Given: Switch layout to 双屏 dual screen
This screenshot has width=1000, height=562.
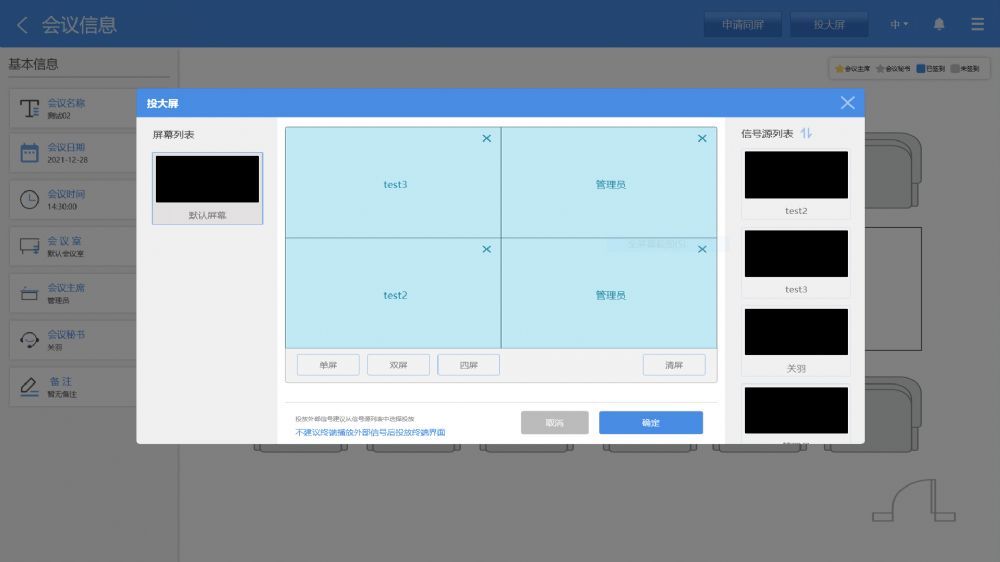Looking at the screenshot, I should click(x=398, y=365).
